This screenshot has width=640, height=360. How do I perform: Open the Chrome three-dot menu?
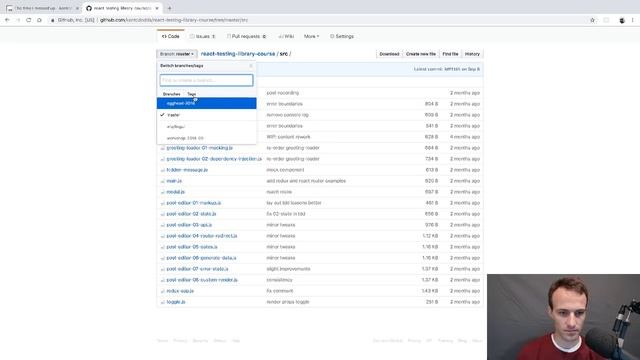pos(633,20)
